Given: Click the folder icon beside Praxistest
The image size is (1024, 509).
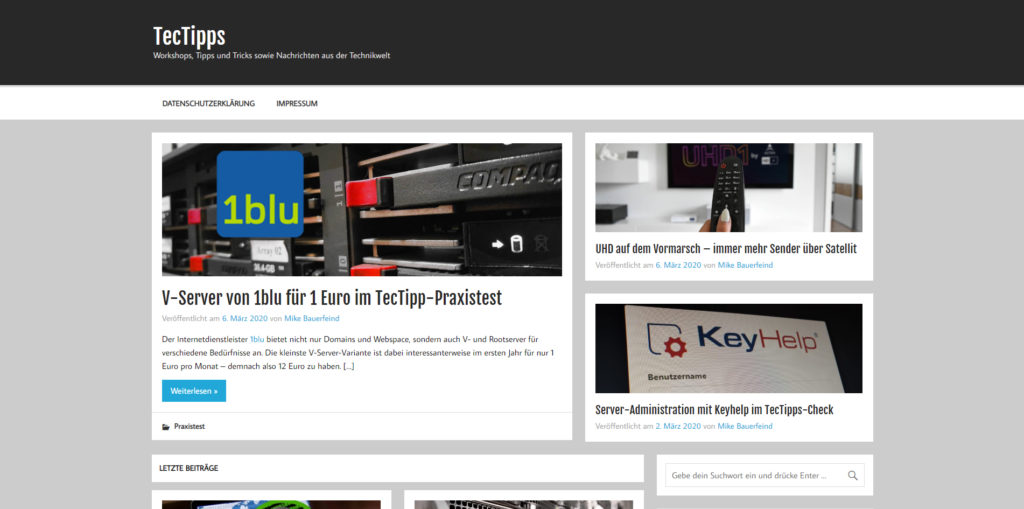Looking at the screenshot, I should click(x=166, y=427).
